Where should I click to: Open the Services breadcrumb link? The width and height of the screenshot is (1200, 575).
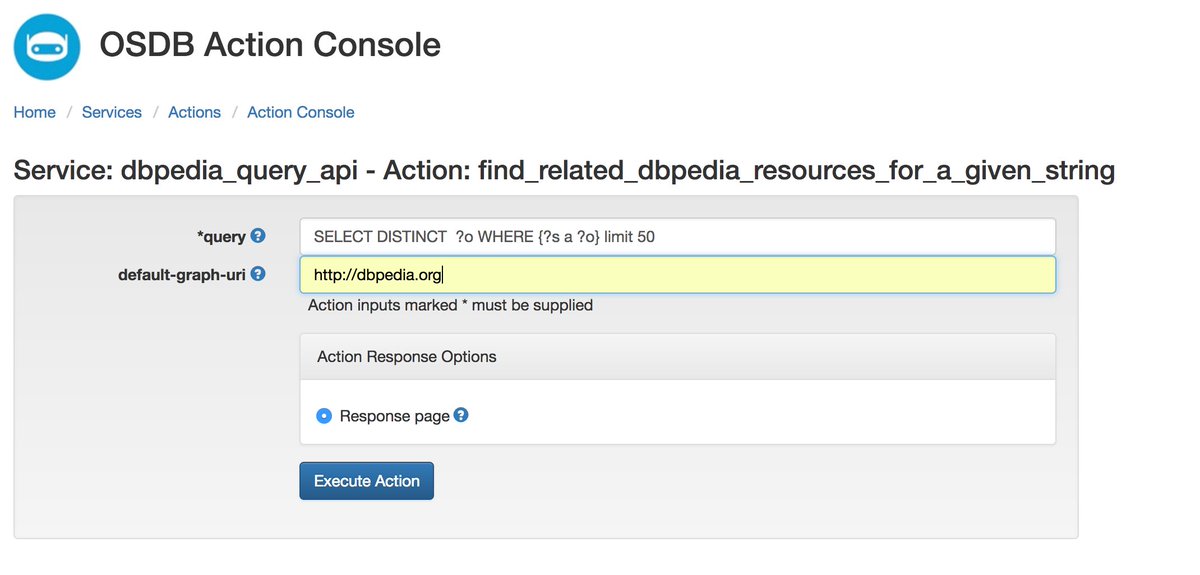pyautogui.click(x=112, y=112)
